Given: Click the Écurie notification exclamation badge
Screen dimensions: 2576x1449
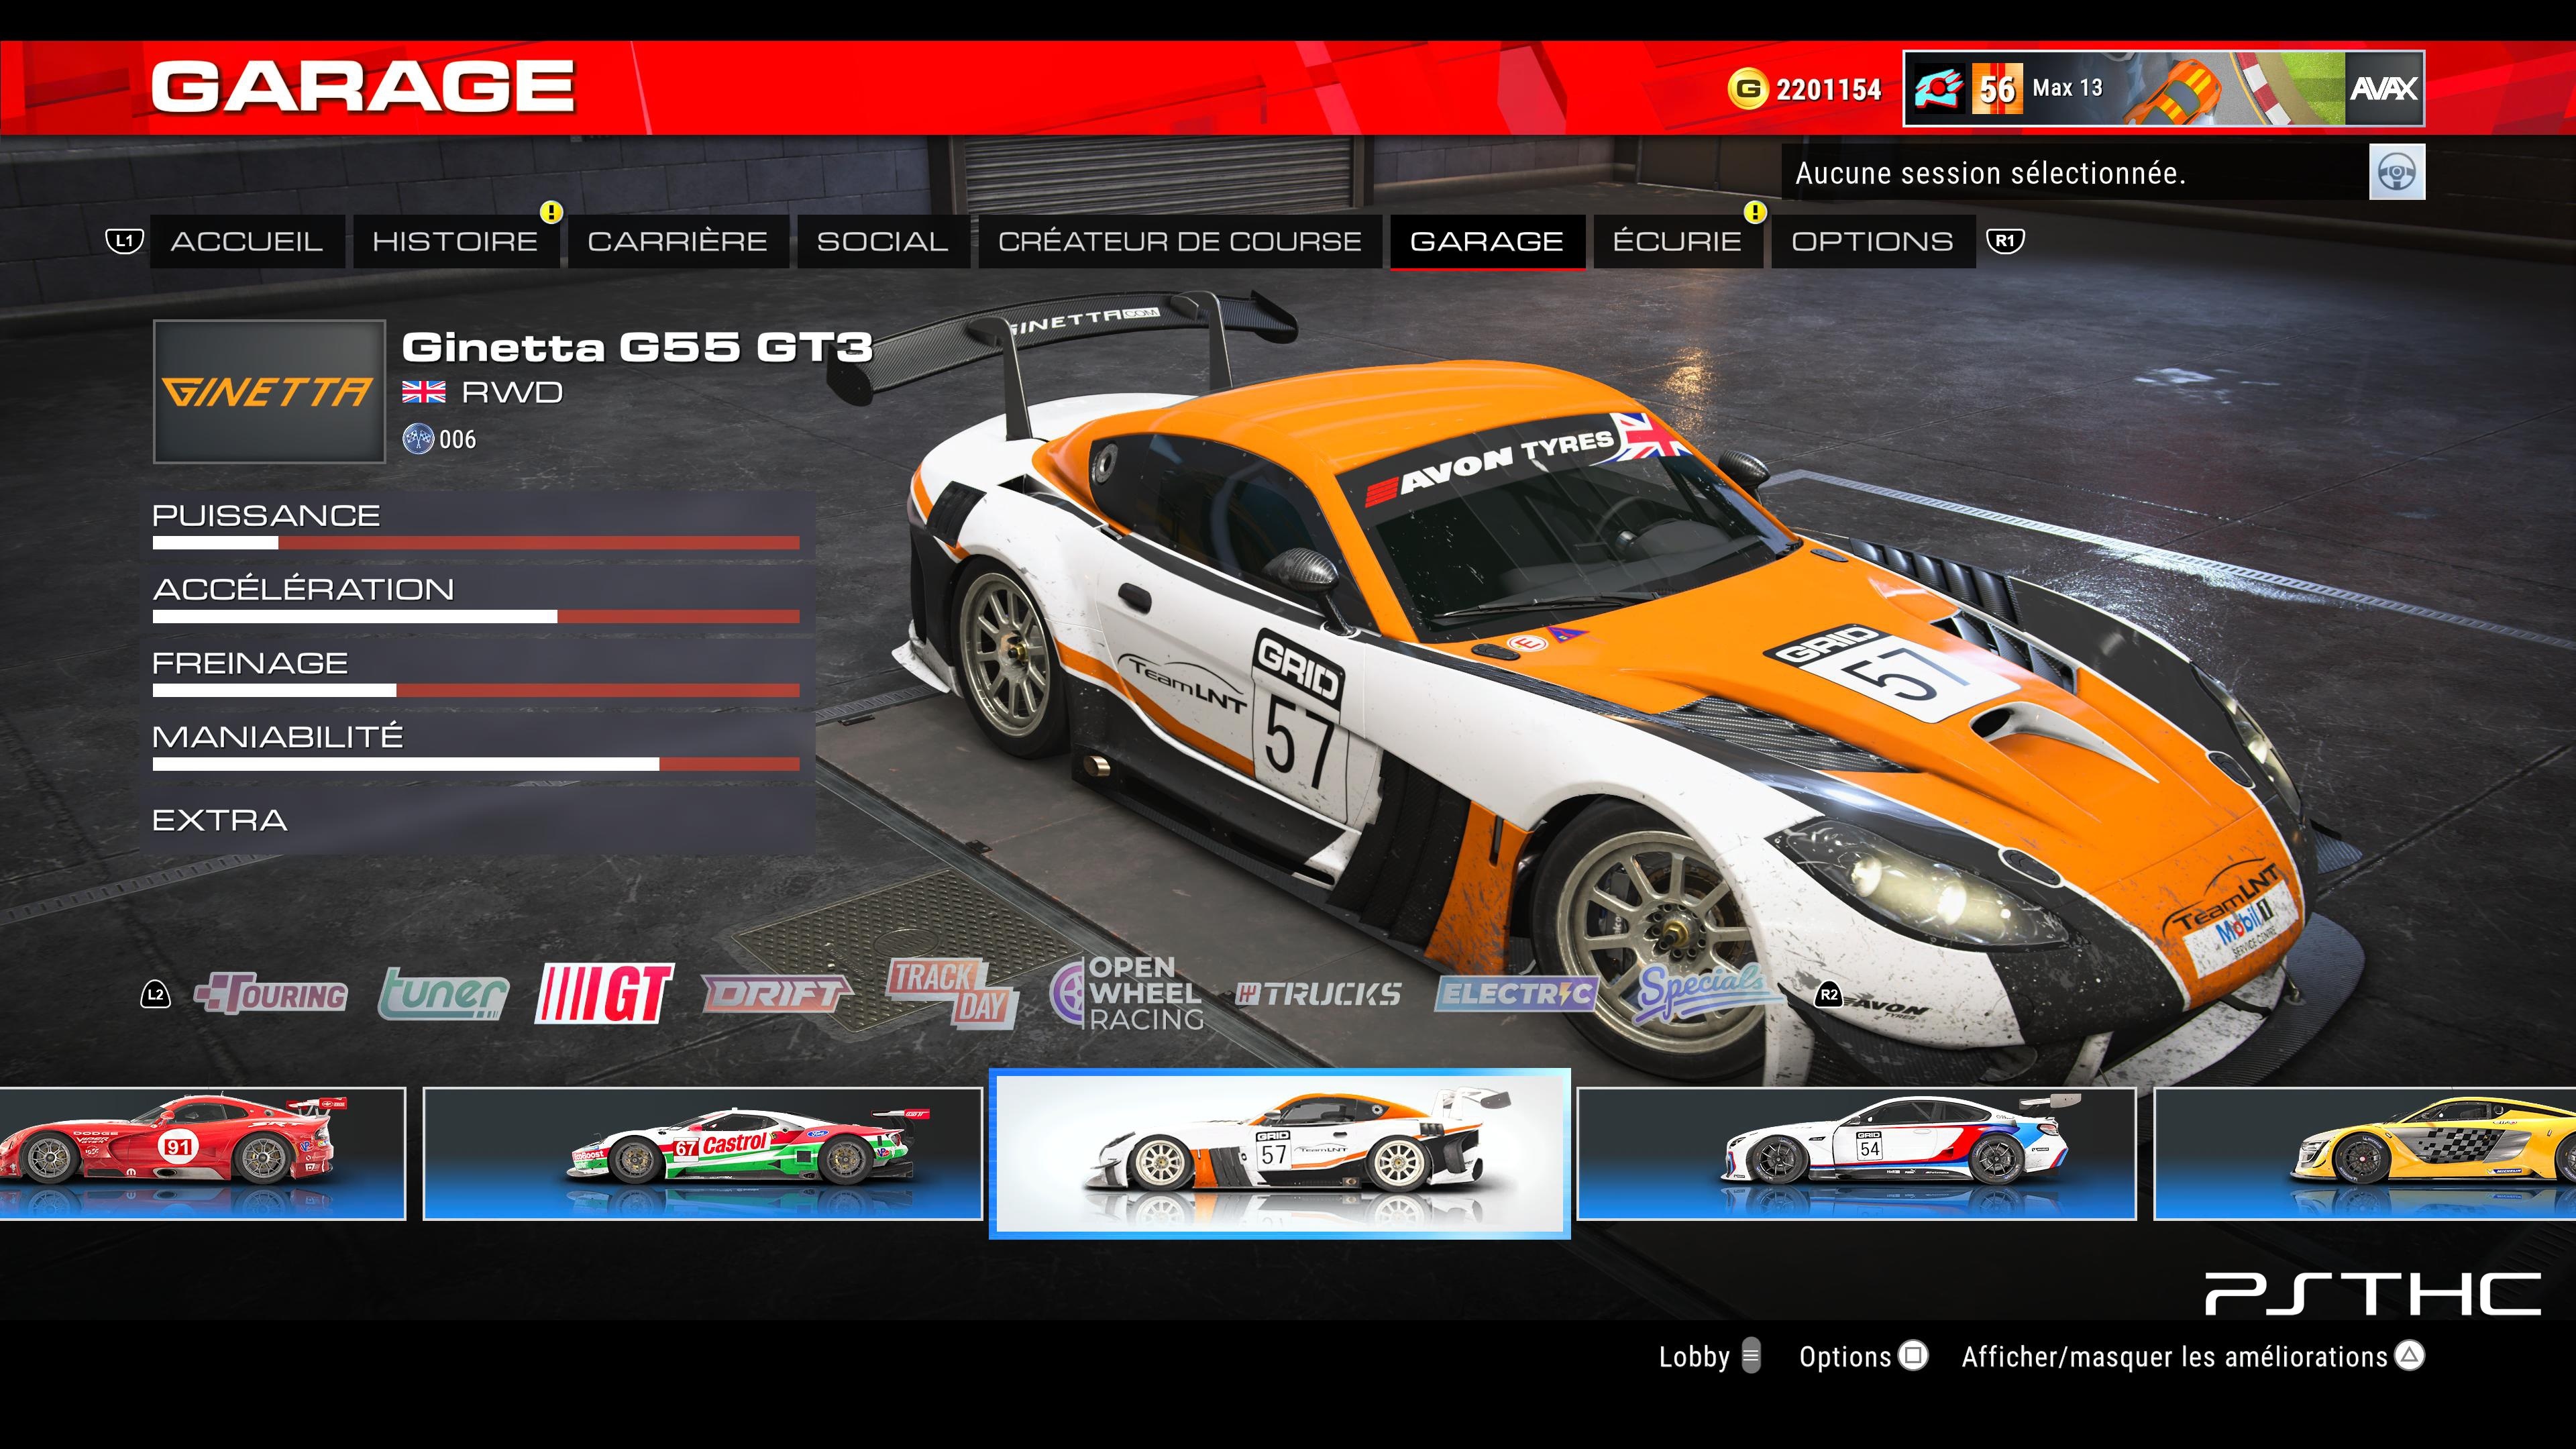Looking at the screenshot, I should 1755,212.
